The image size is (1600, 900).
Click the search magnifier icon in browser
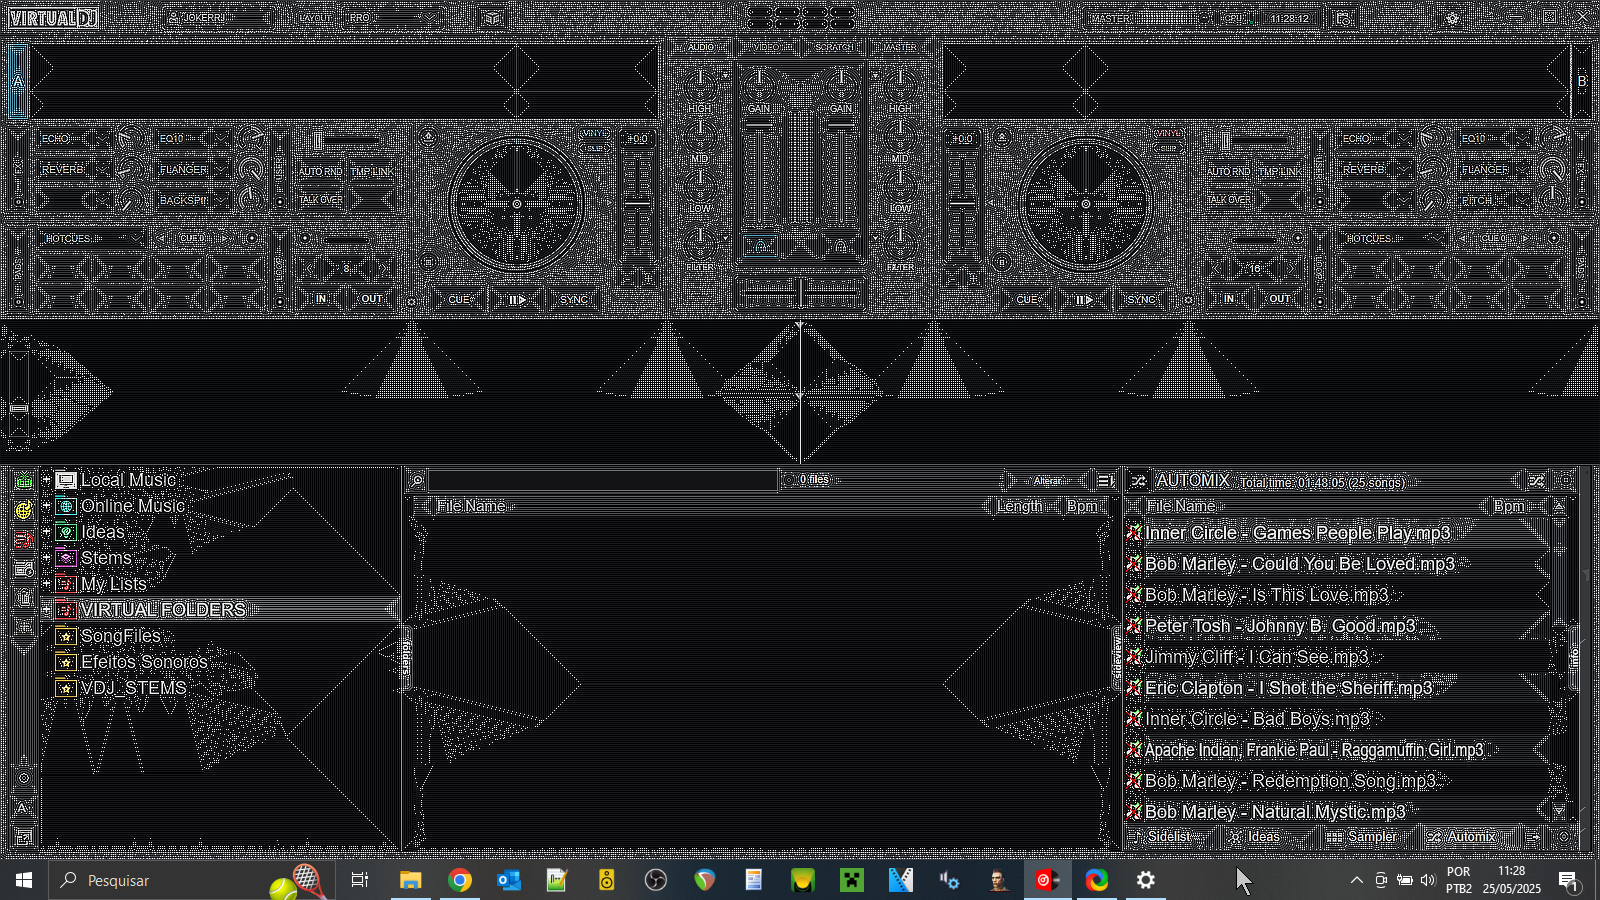(418, 481)
